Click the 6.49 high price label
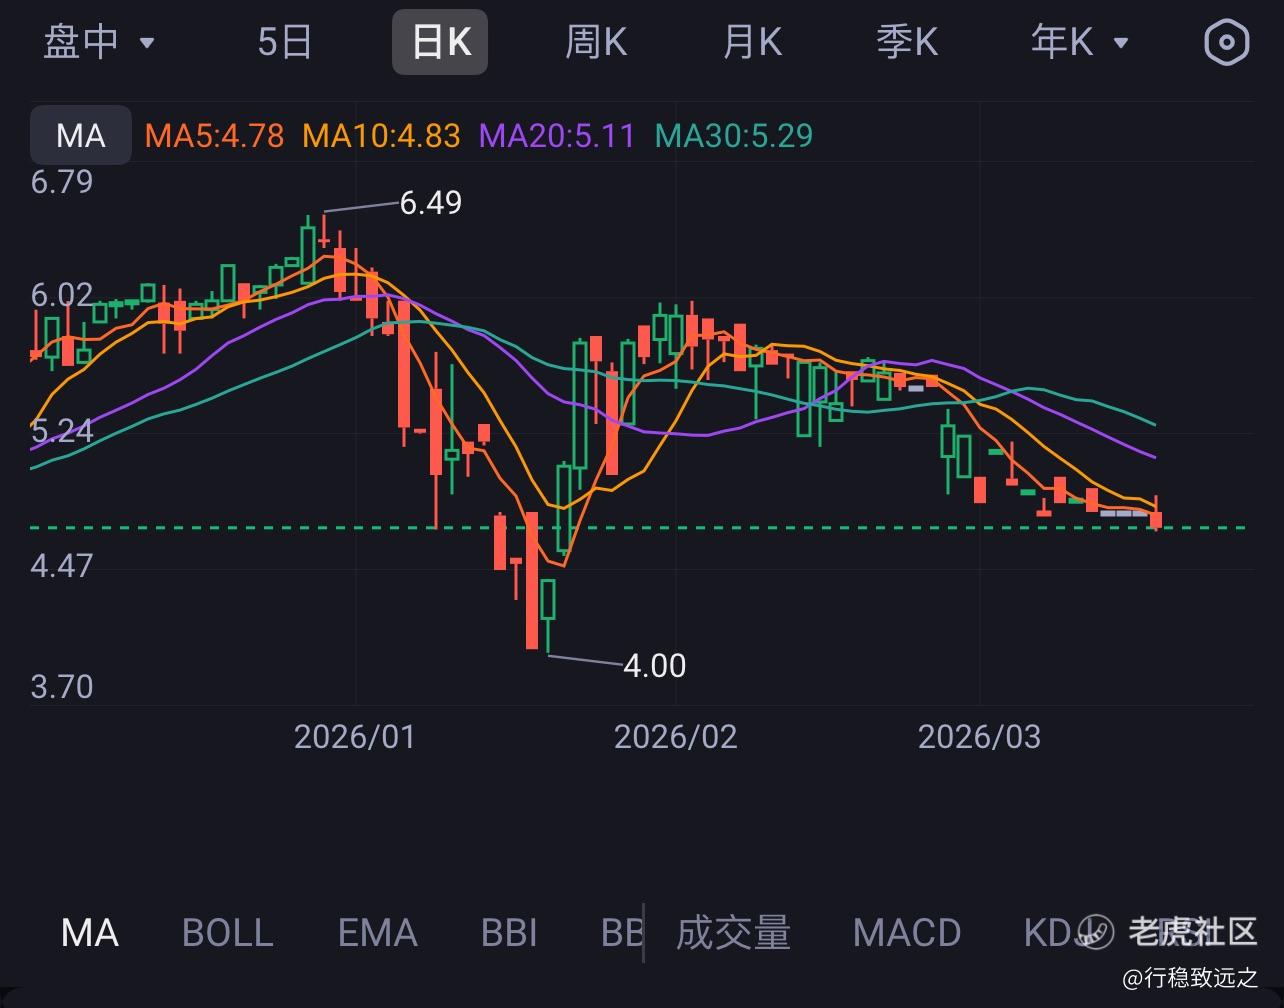 pyautogui.click(x=431, y=203)
